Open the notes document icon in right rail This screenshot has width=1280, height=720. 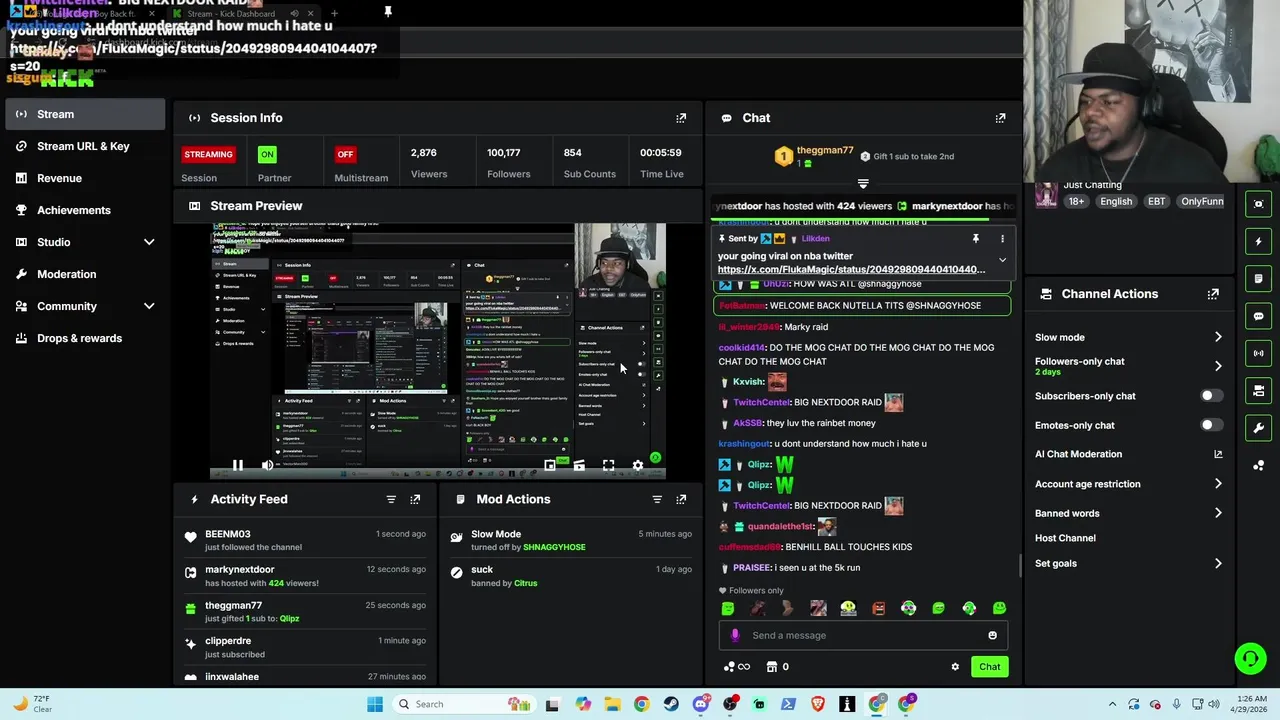tap(1258, 278)
